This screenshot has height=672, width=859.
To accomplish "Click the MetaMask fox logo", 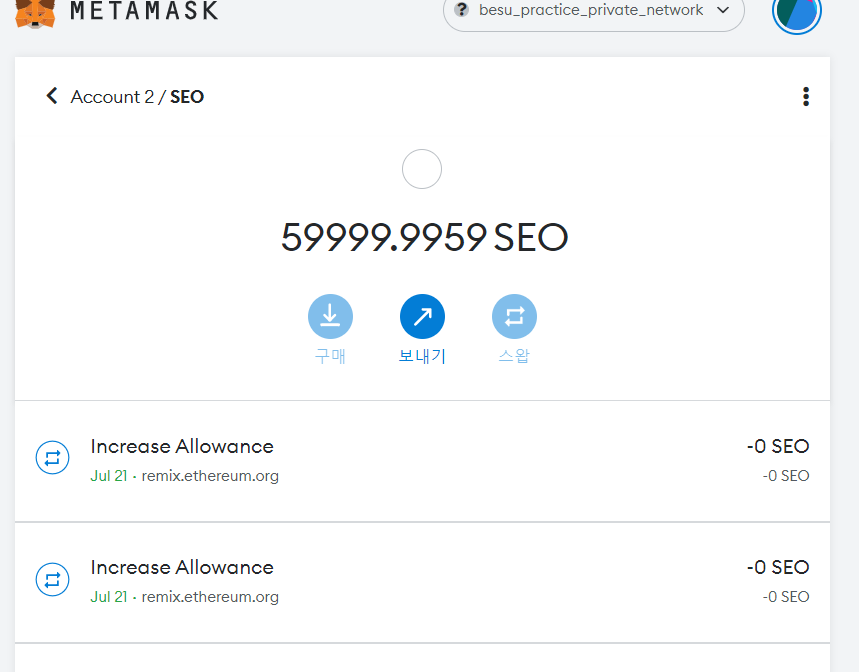I will tap(36, 11).
